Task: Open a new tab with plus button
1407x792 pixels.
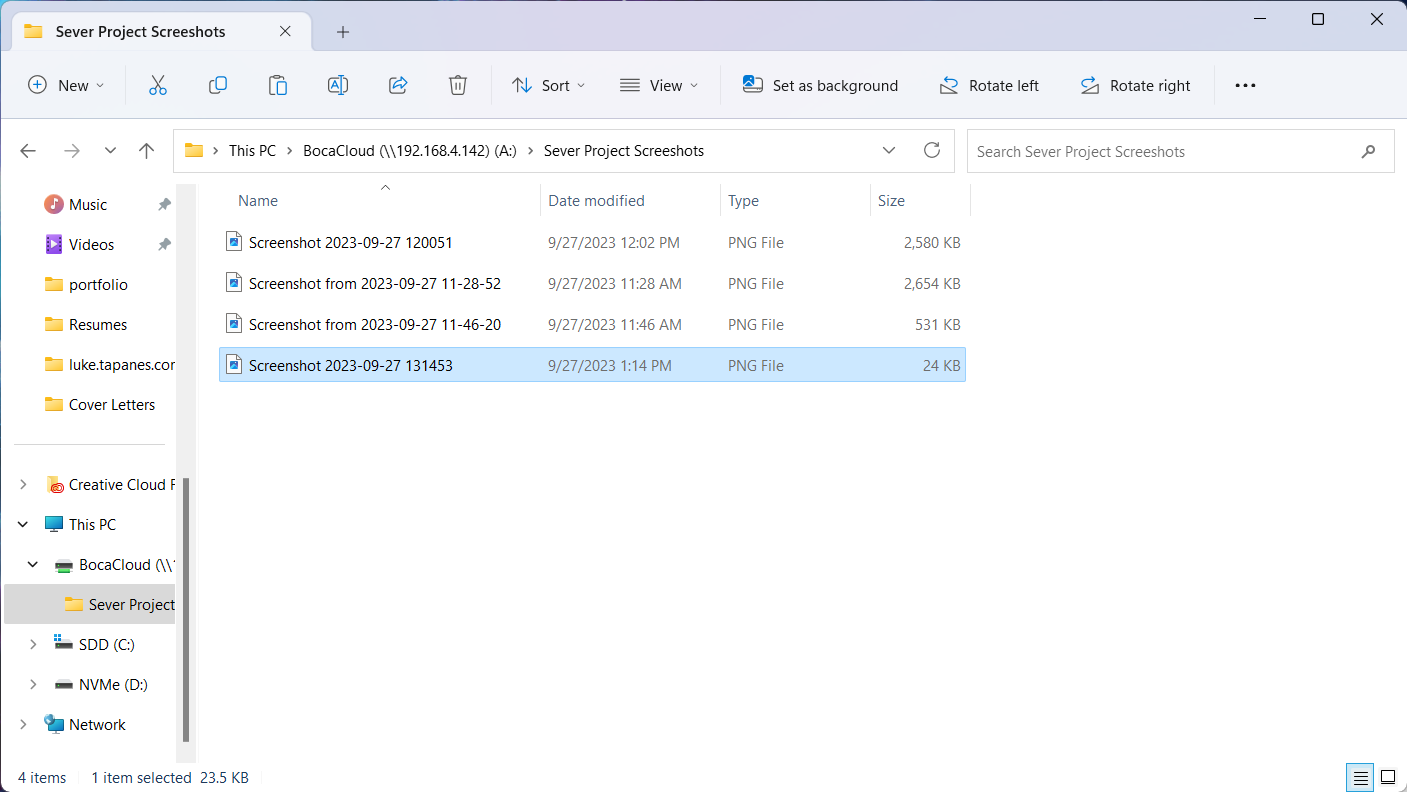Action: [x=343, y=32]
